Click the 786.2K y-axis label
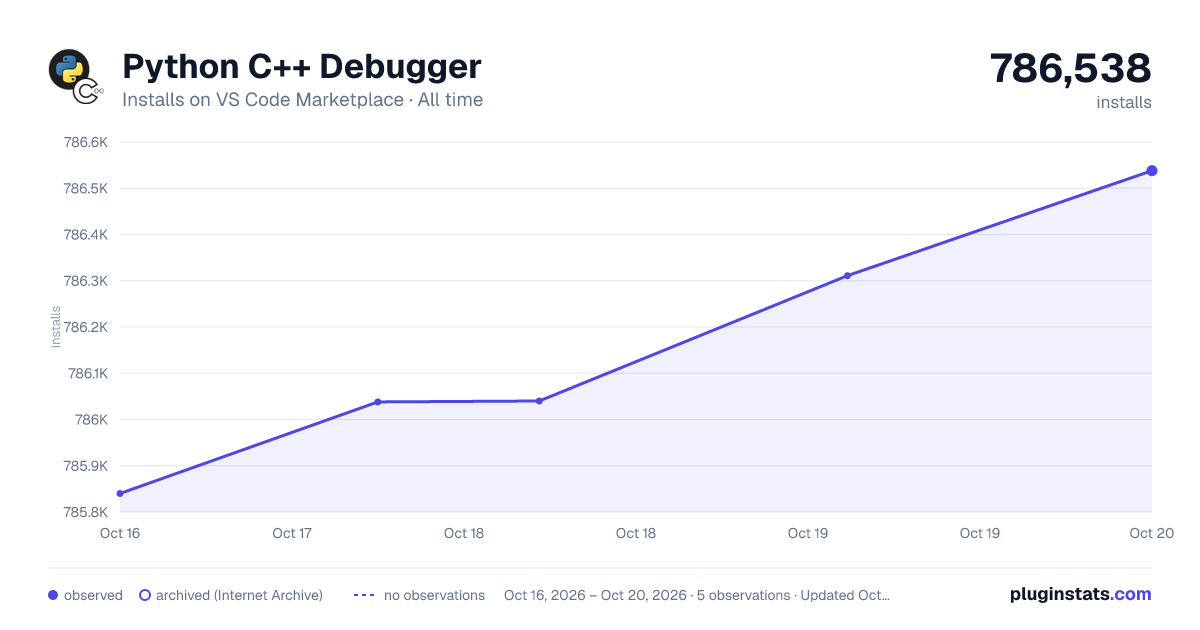 (85, 327)
